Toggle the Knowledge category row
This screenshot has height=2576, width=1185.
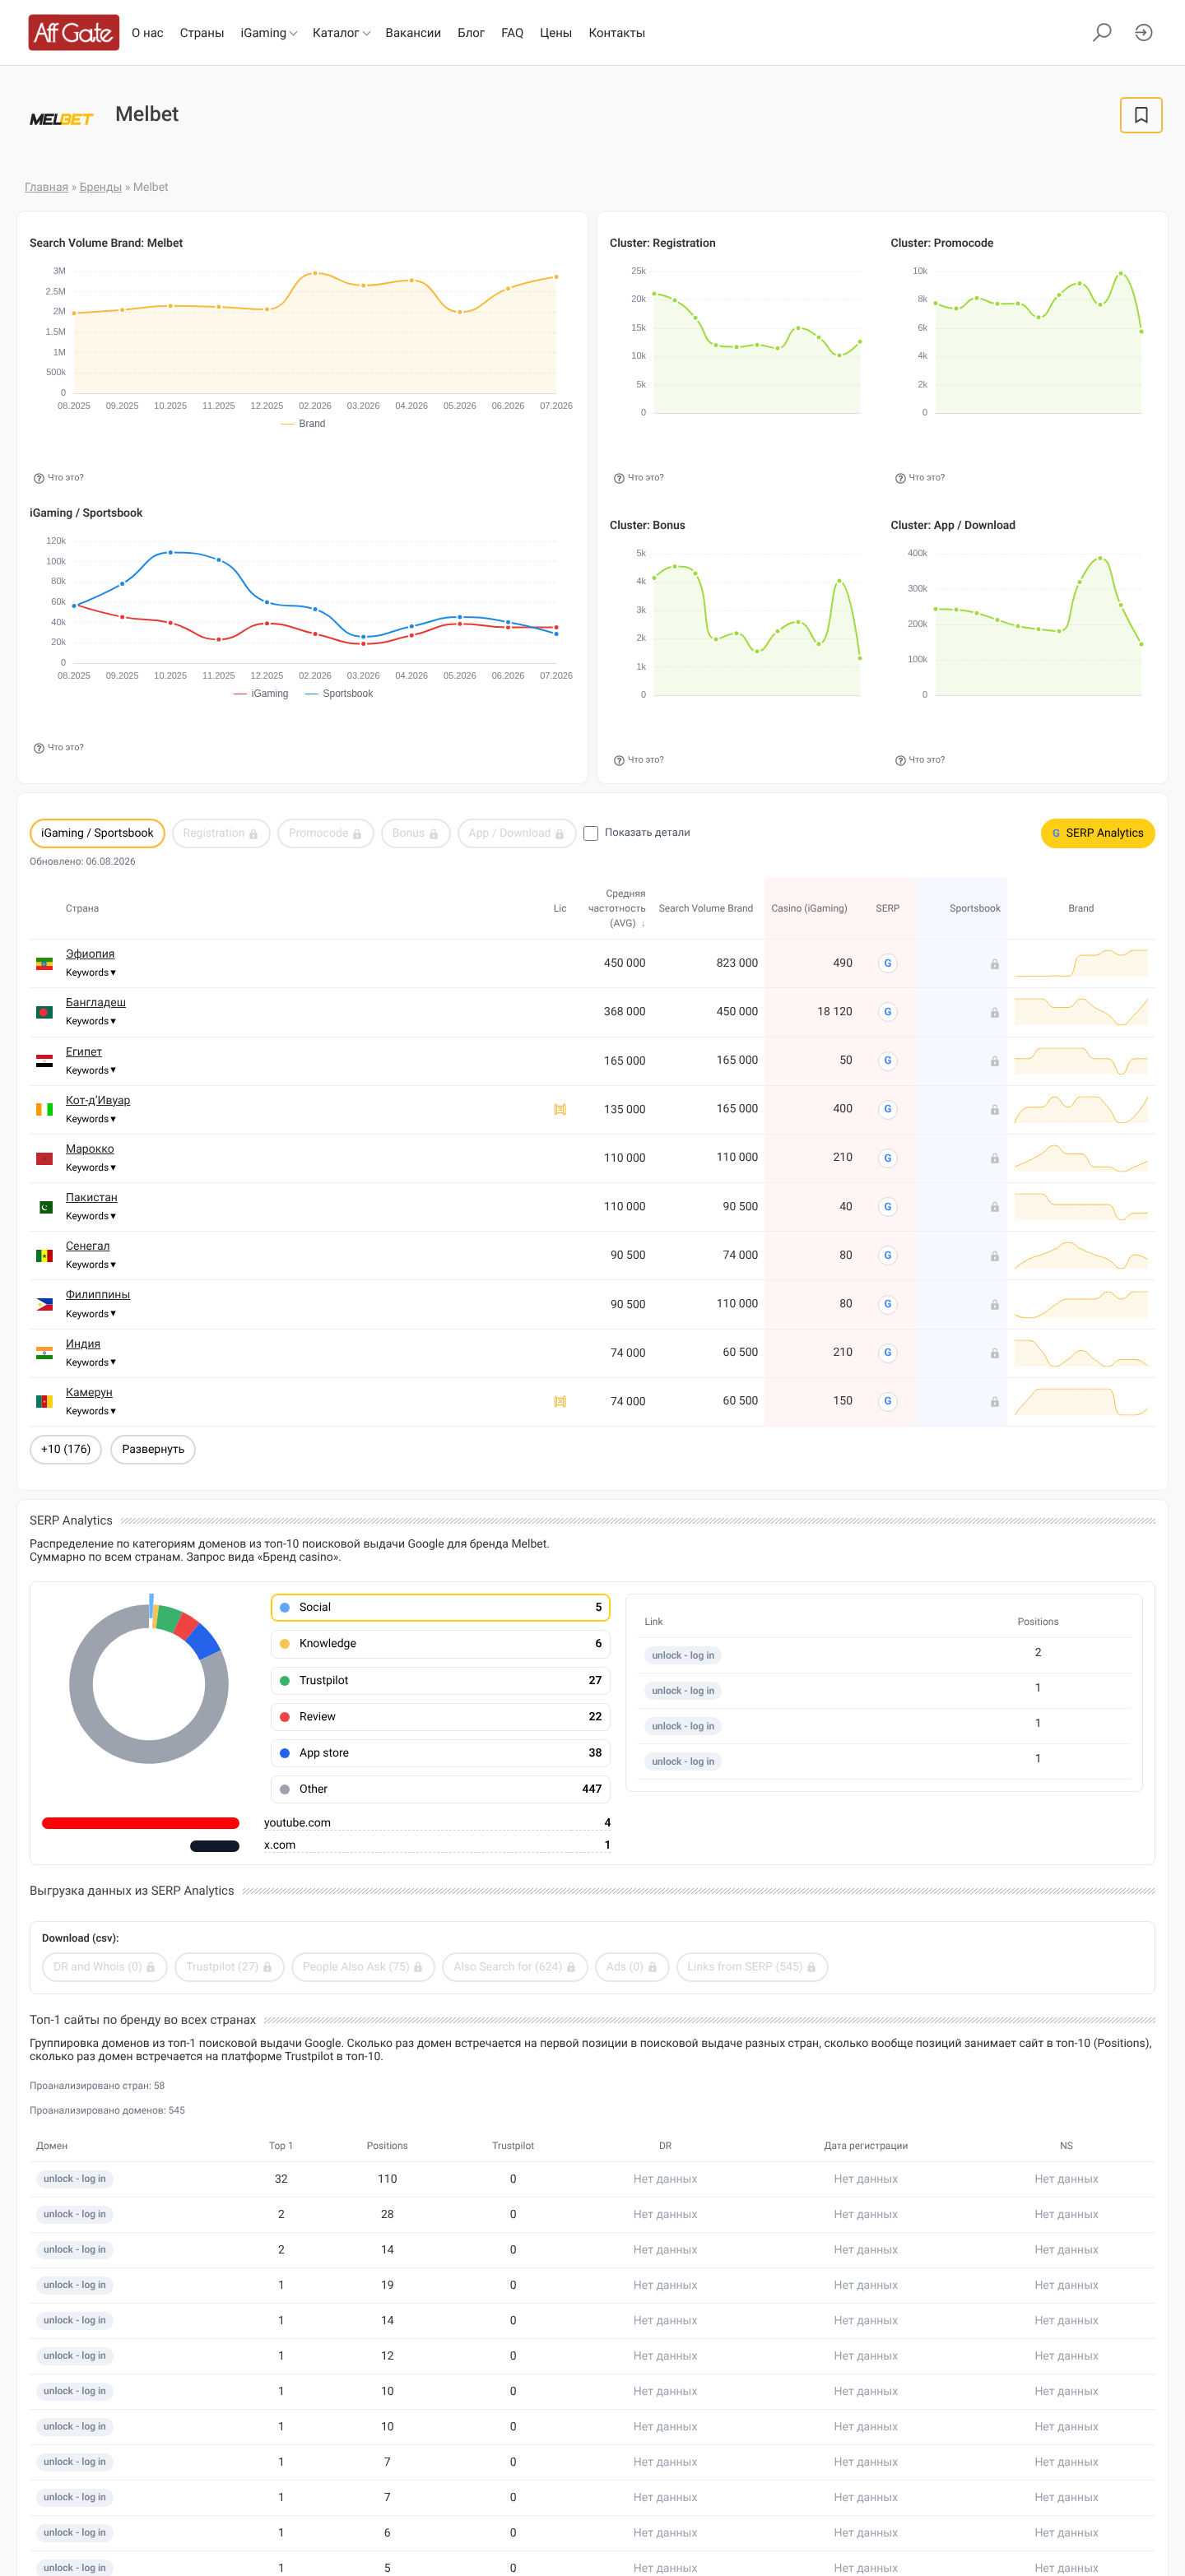[x=440, y=1644]
